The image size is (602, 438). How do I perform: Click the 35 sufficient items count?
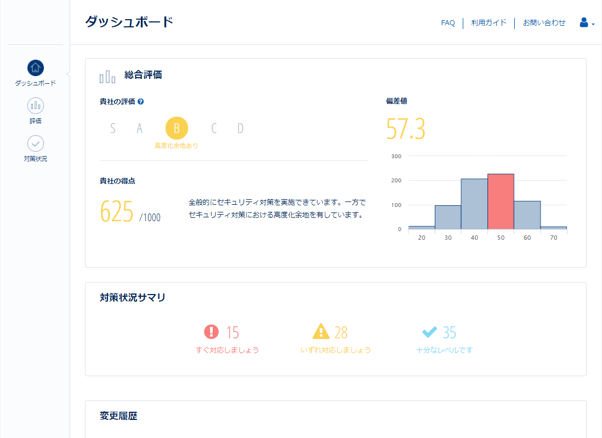coord(450,332)
